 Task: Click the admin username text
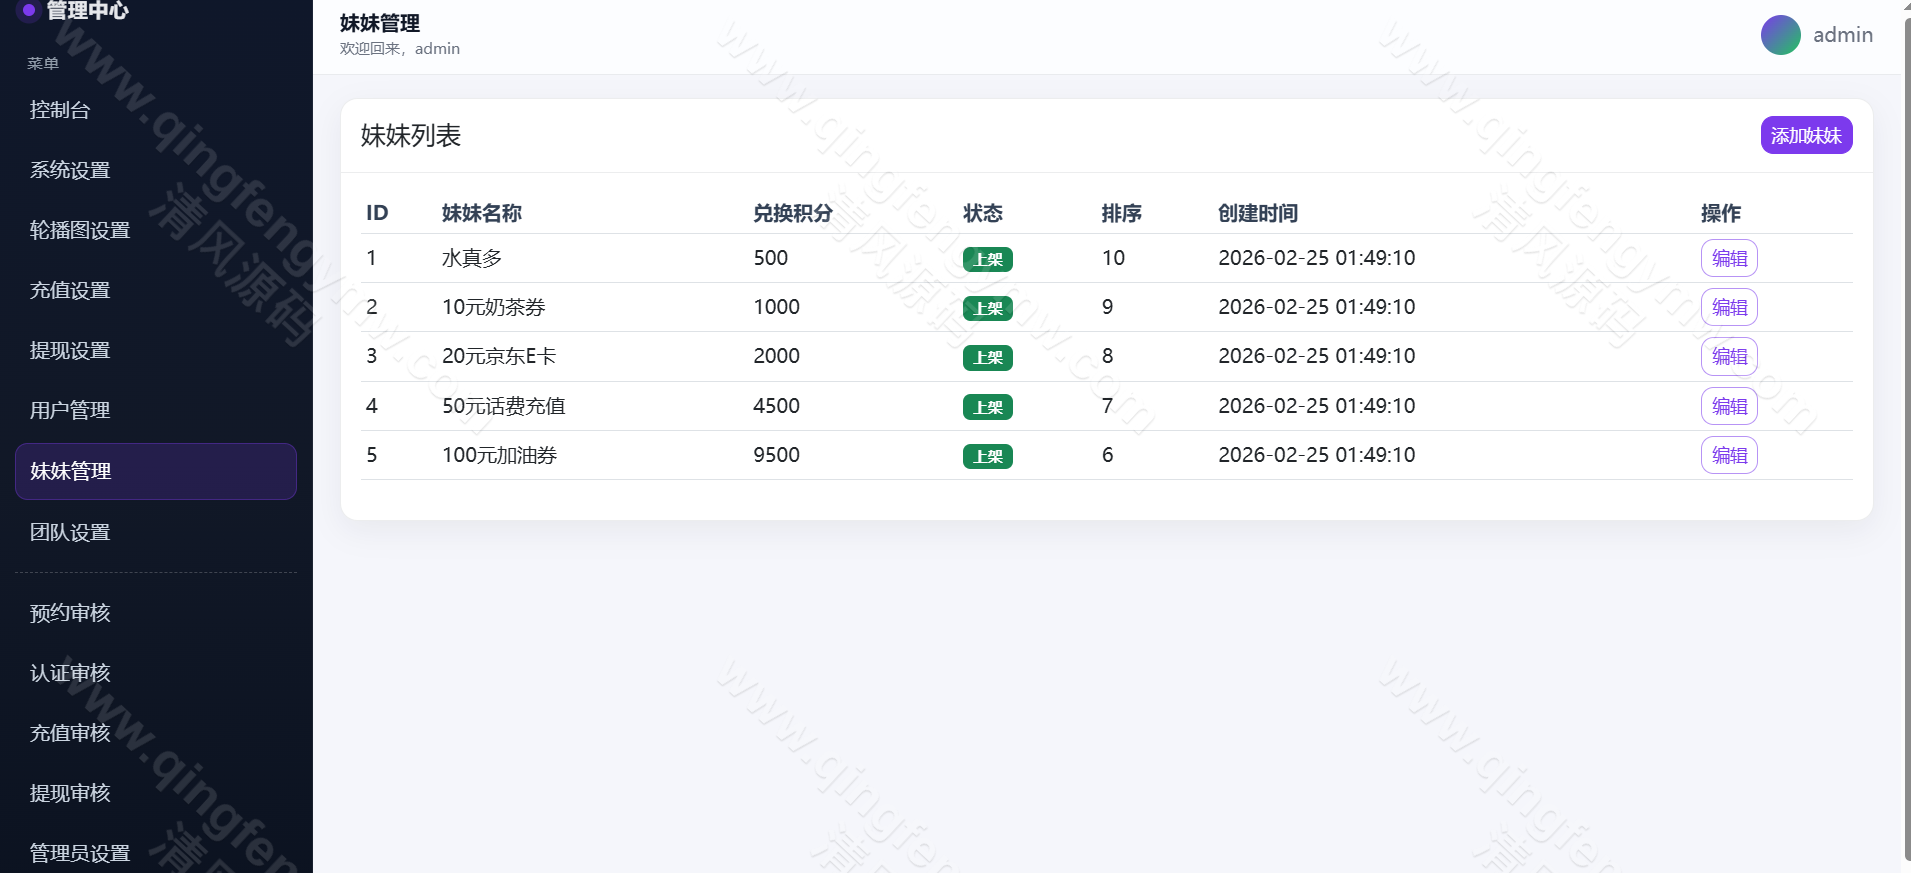(1843, 35)
